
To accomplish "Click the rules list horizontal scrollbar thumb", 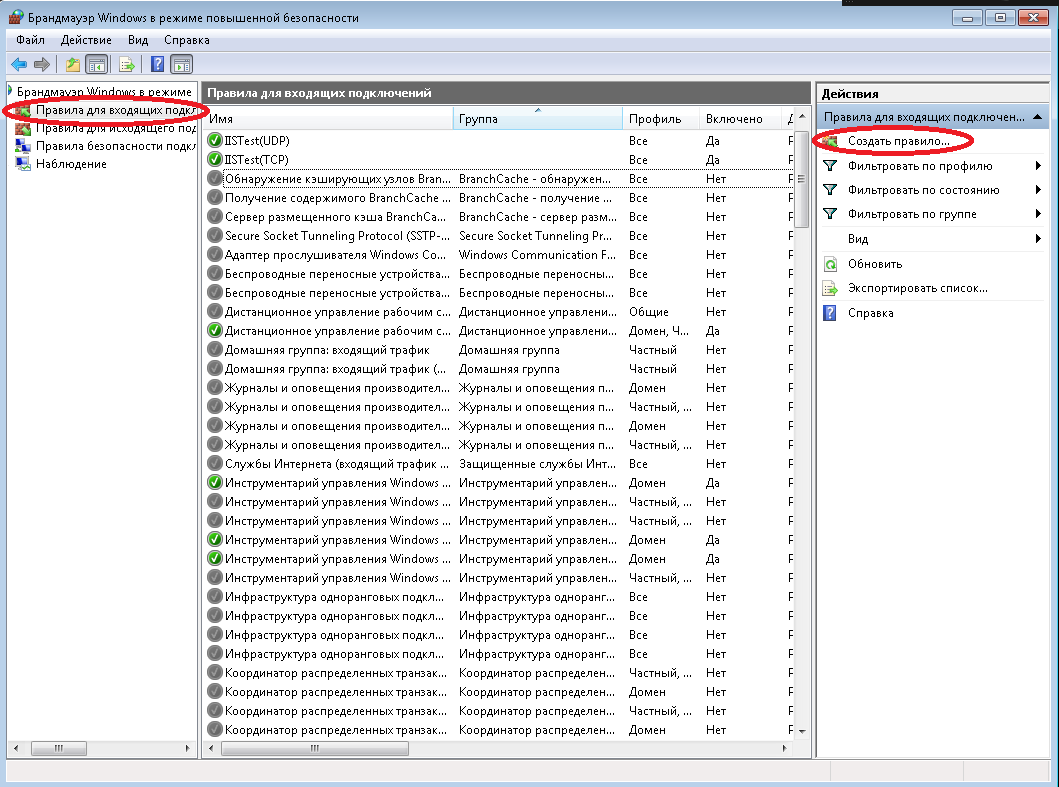I will [x=315, y=748].
